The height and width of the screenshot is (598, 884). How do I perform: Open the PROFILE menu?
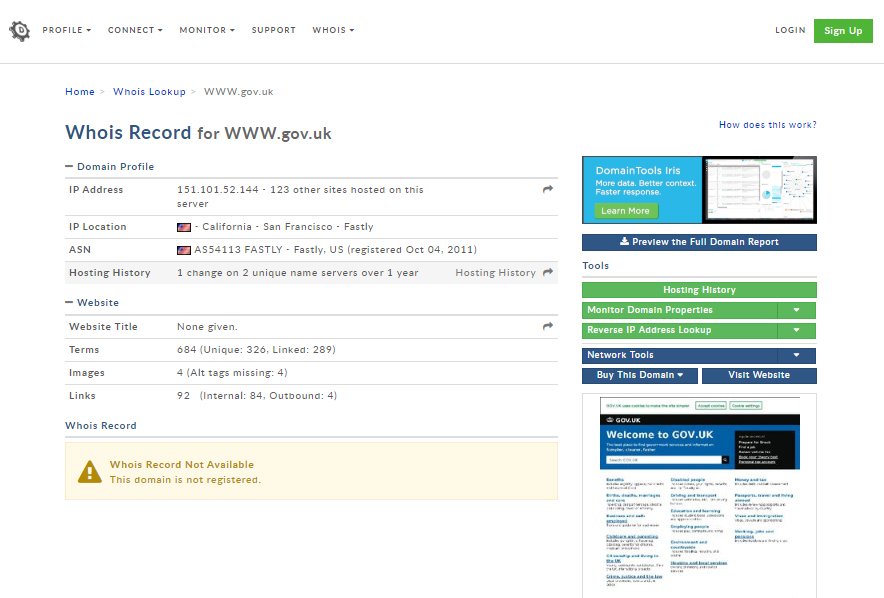[67, 30]
